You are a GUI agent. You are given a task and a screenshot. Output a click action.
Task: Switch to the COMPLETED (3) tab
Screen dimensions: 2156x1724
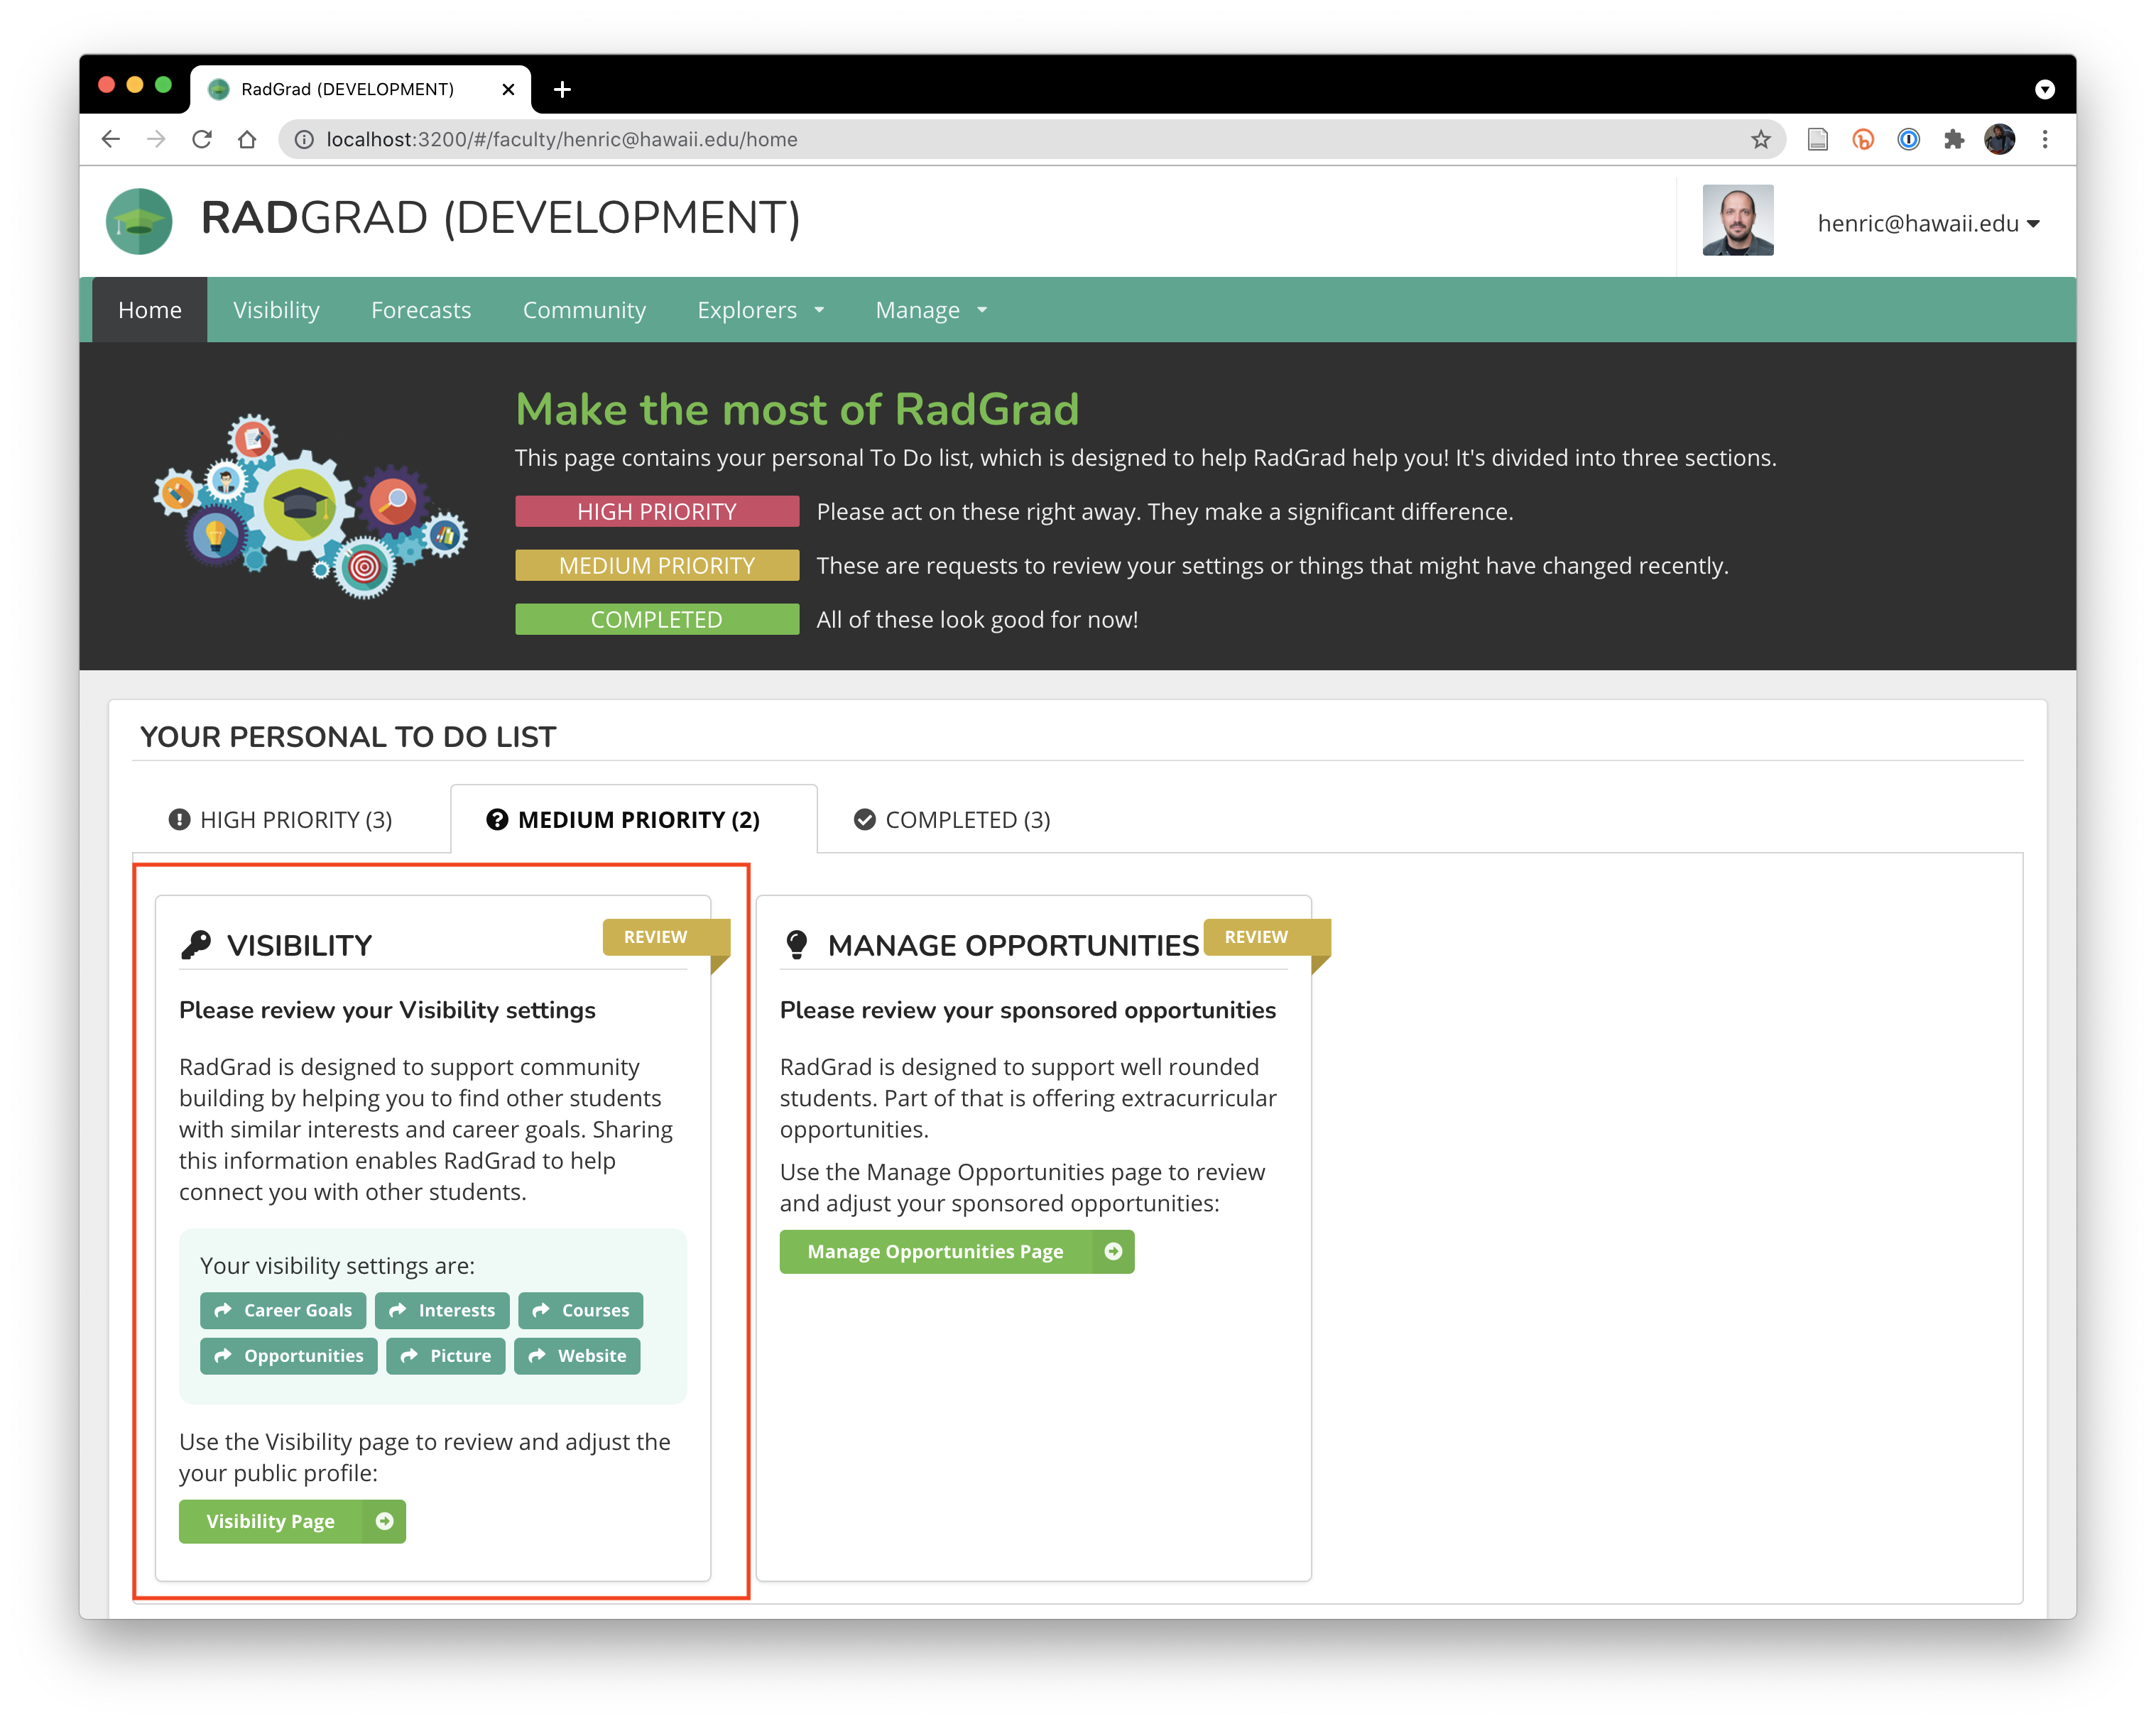pos(952,819)
